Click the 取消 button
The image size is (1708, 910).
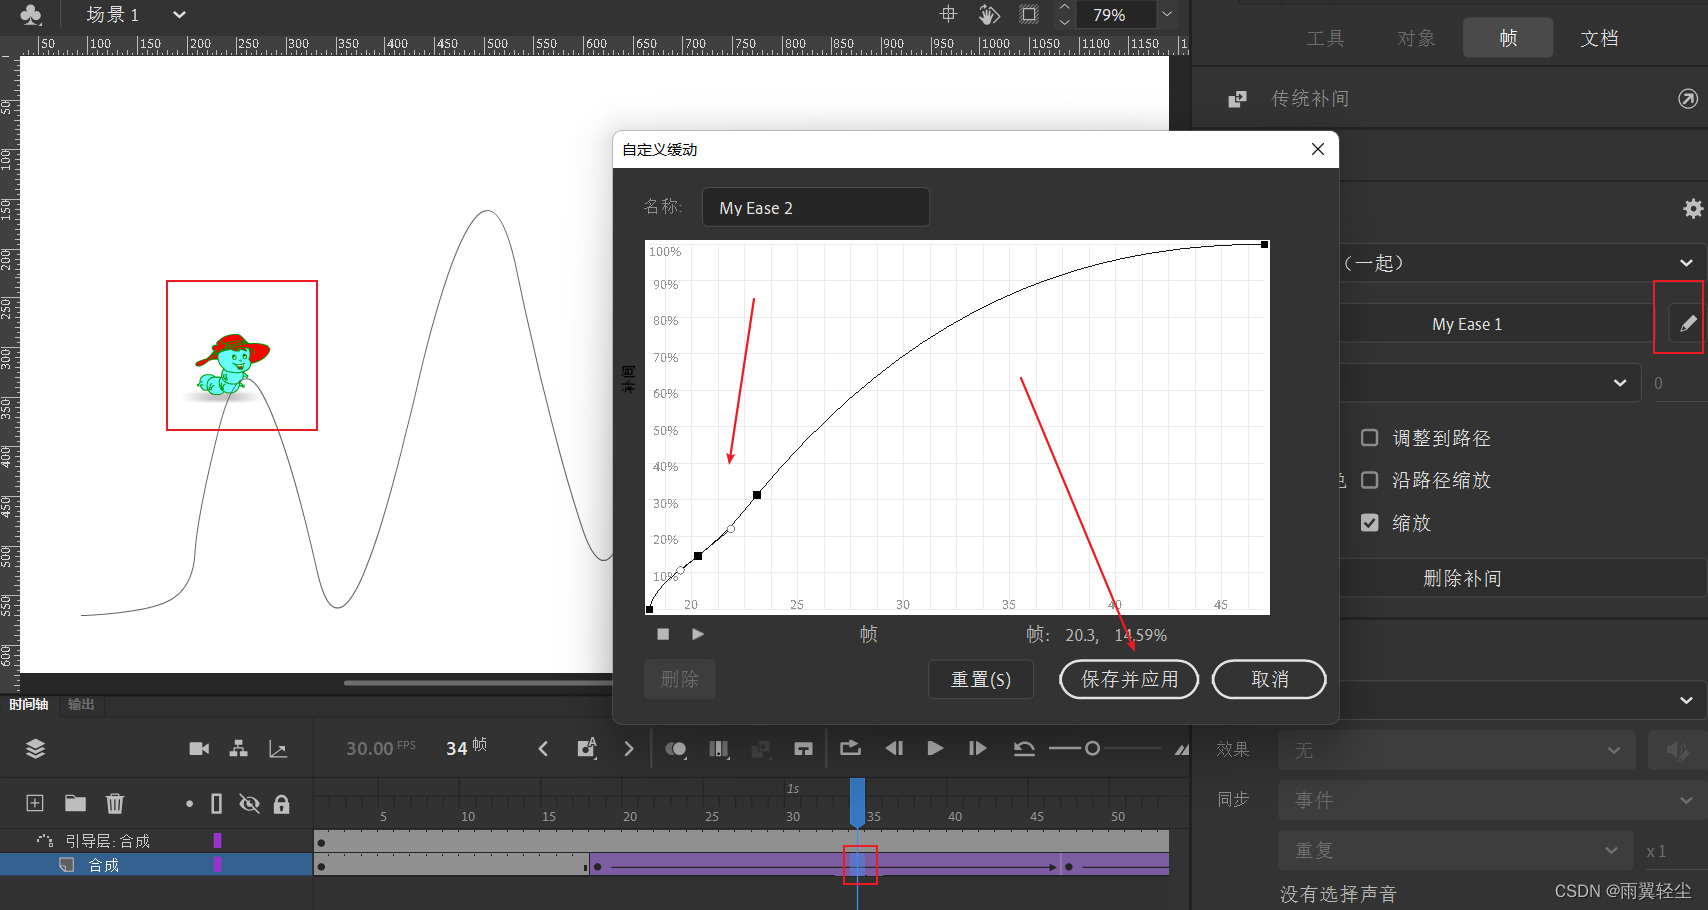(1269, 679)
